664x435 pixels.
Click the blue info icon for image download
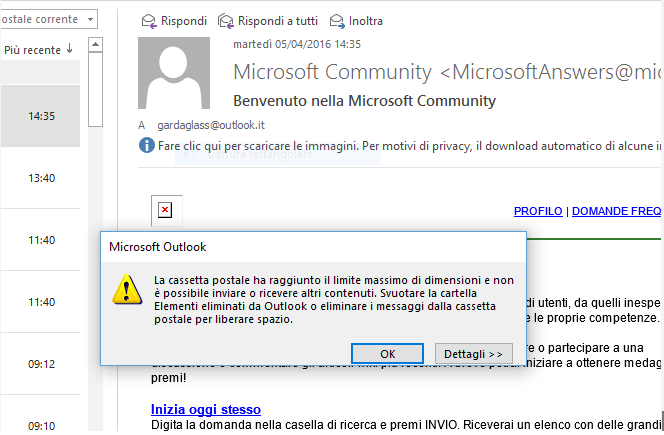pos(147,146)
